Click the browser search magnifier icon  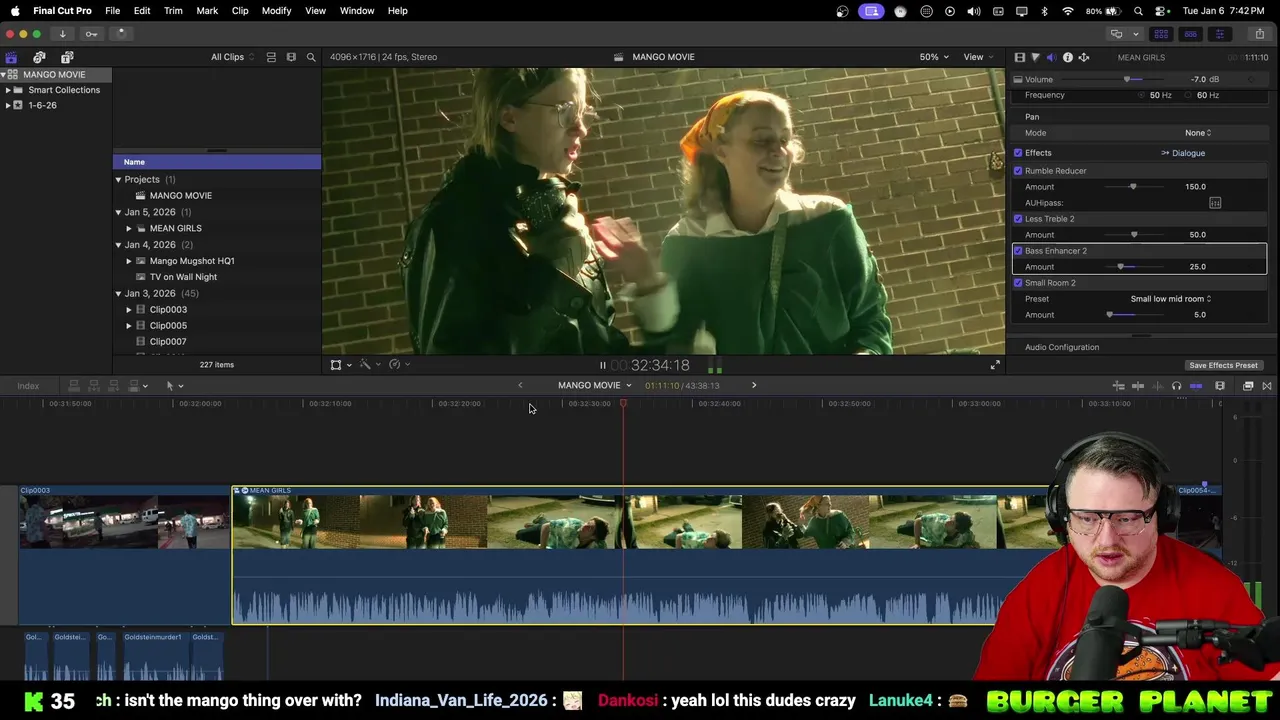tap(311, 57)
